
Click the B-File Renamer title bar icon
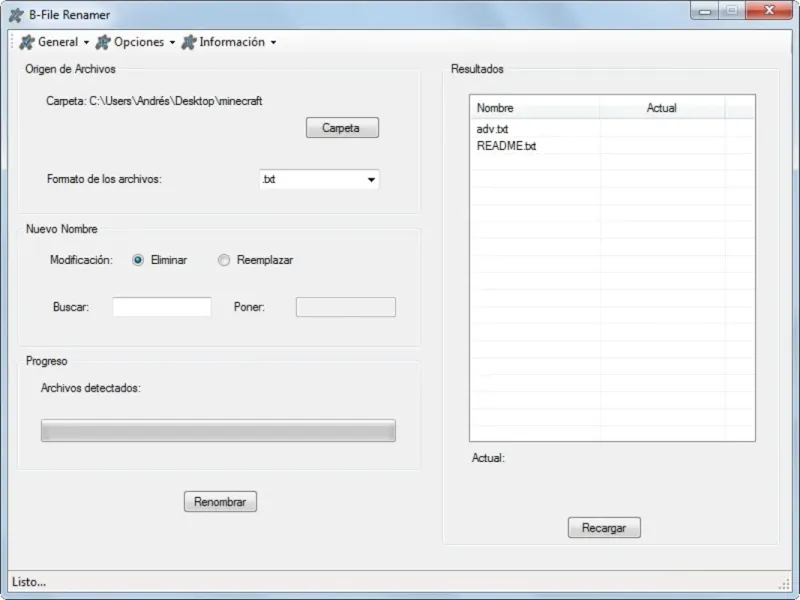coord(16,15)
